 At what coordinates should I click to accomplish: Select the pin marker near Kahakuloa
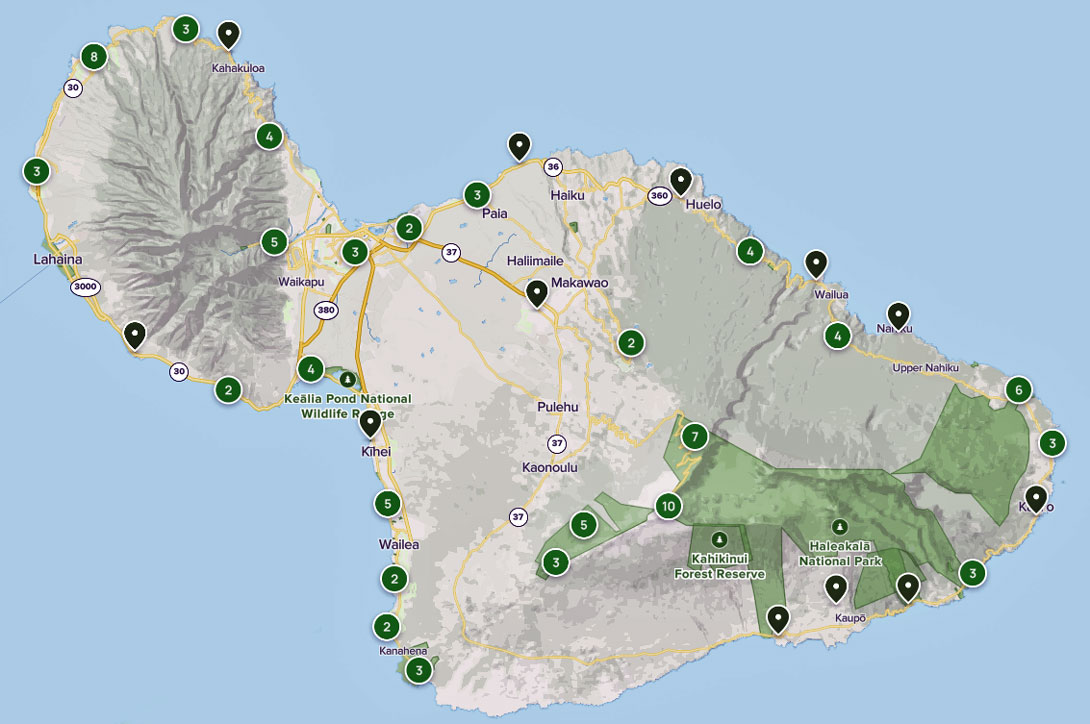pos(229,33)
